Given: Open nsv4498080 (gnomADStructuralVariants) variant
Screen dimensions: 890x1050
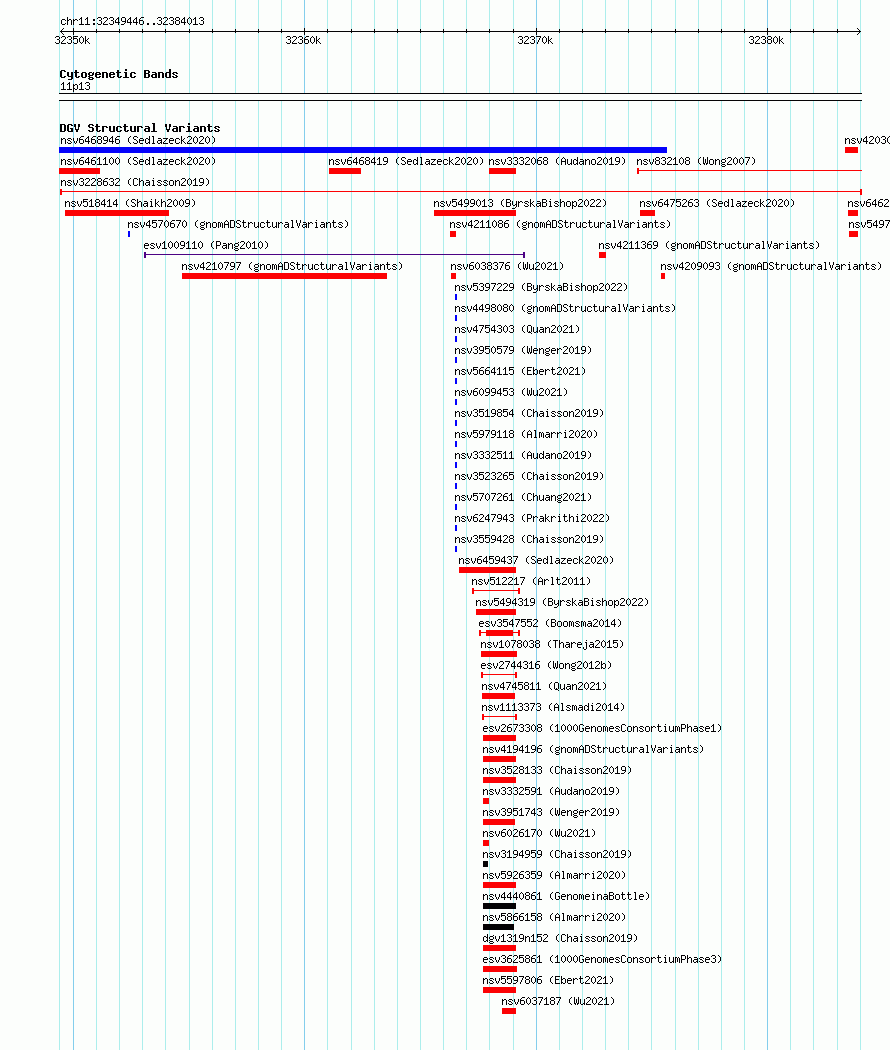Looking at the screenshot, I should click(565, 309).
